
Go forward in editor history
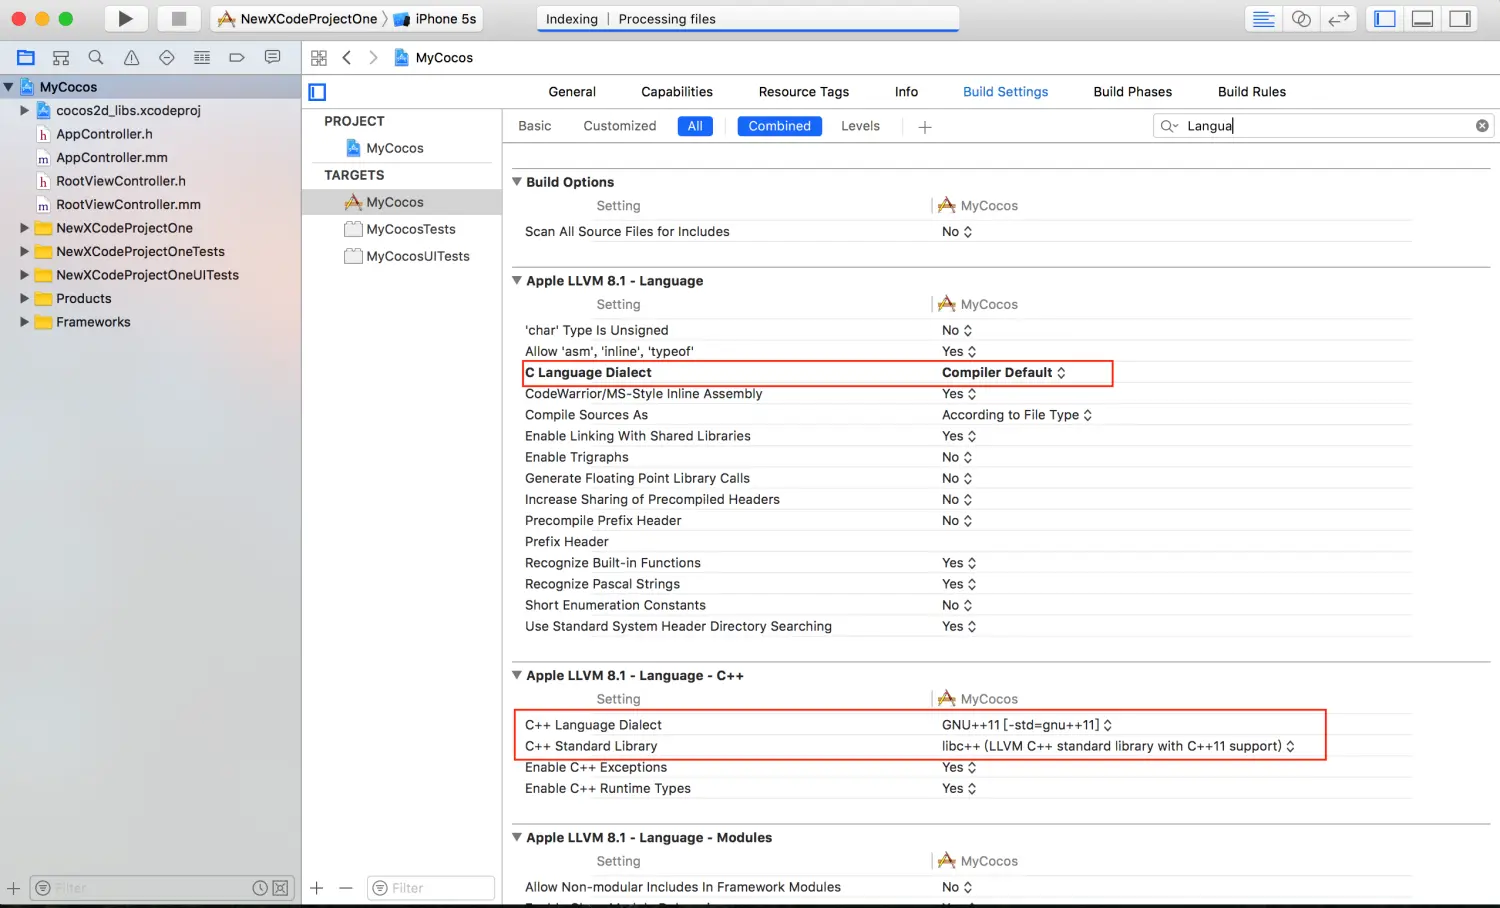373,58
